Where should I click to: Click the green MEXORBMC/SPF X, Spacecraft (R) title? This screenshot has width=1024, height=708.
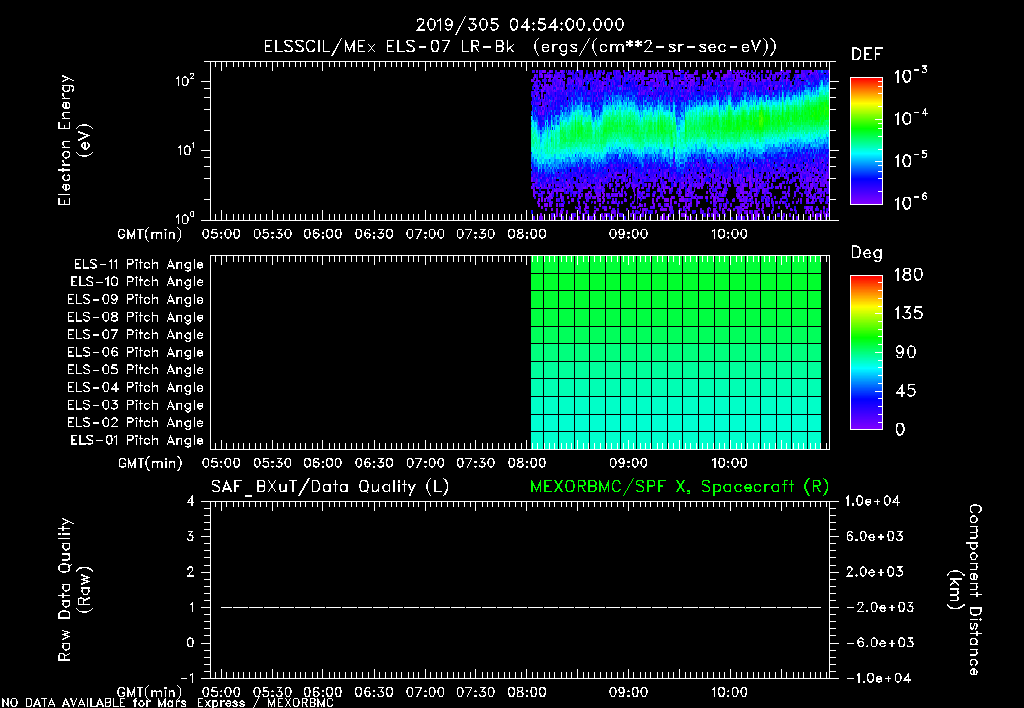[x=679, y=487]
